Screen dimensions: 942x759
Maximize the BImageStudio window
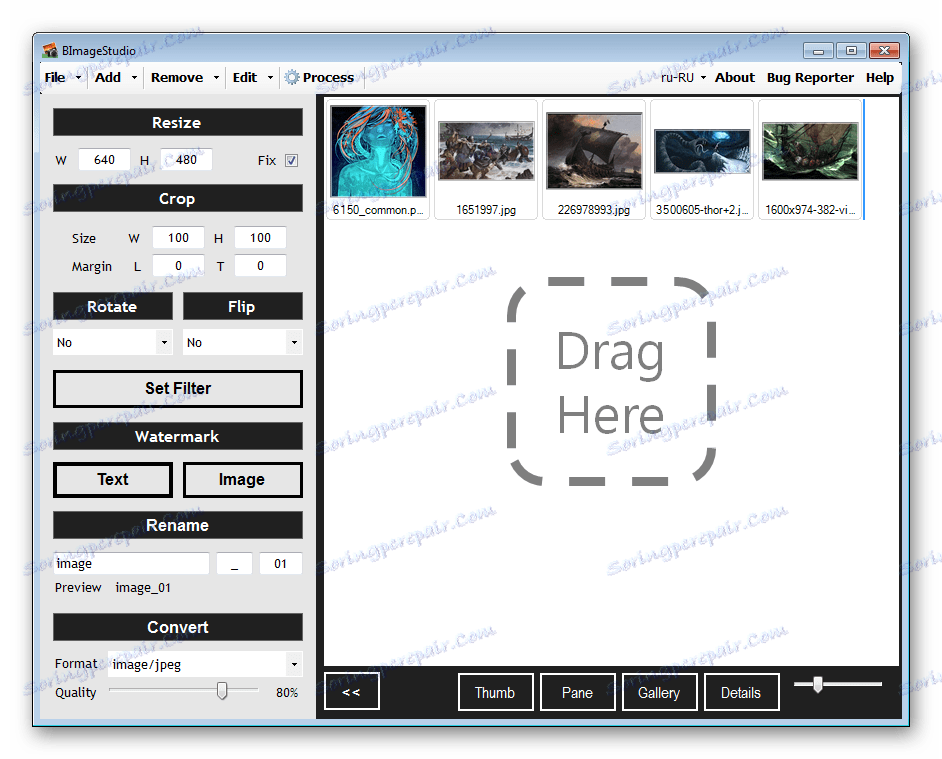(x=851, y=51)
